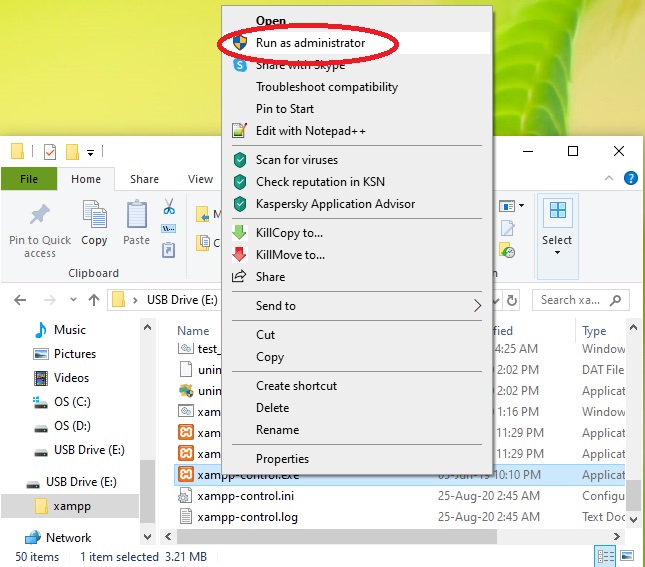Select the xampp-control.ini file
Image resolution: width=645 pixels, height=567 pixels.
[245, 496]
